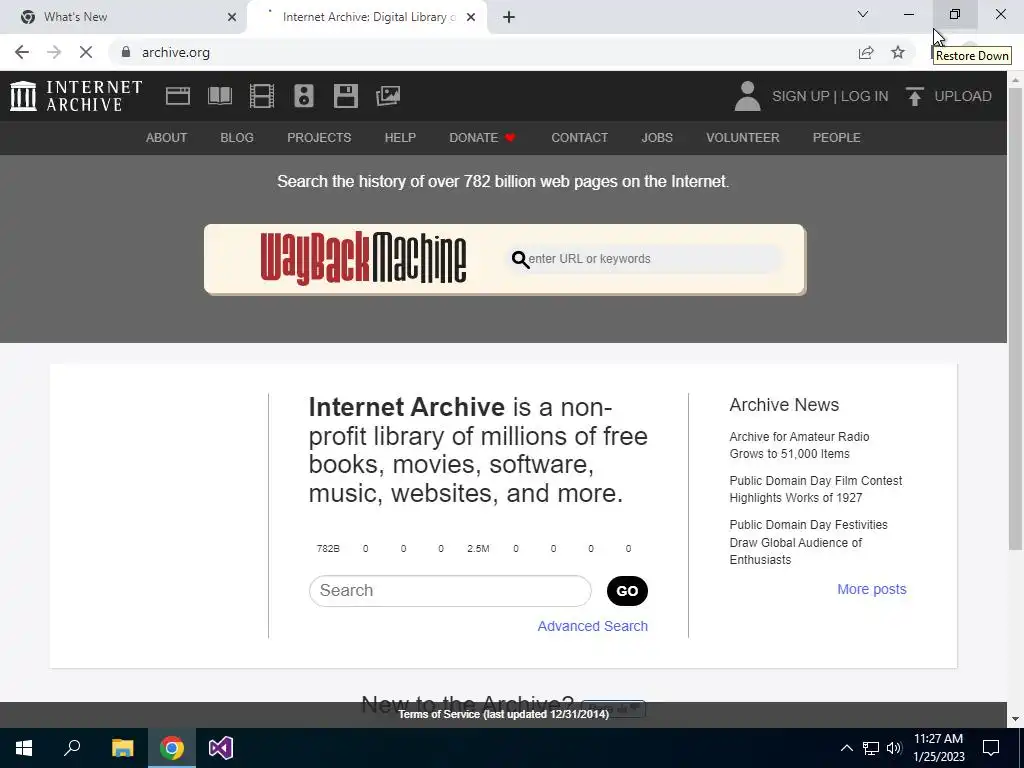Click the black GO button
The height and width of the screenshot is (768, 1024).
pos(627,591)
